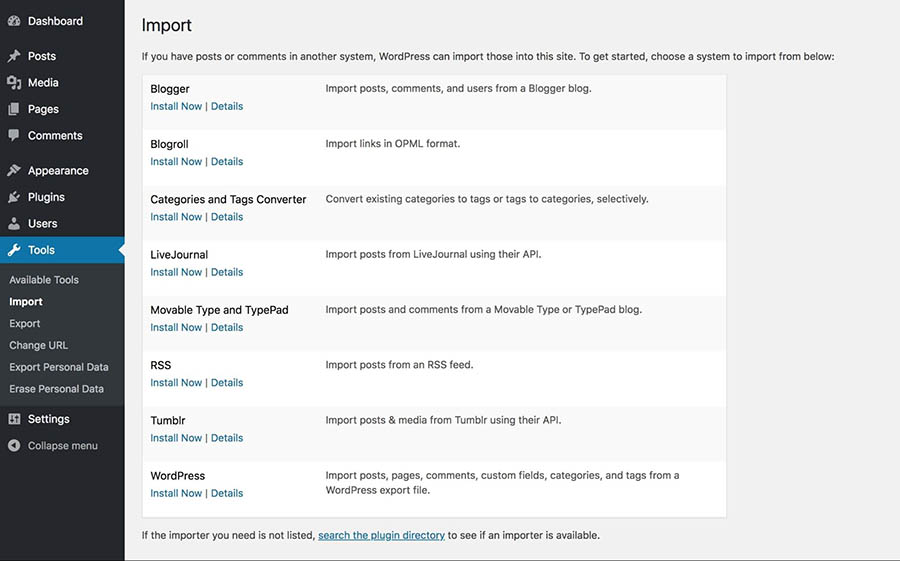View Details for Categories and Tags Converter
The image size is (900, 561).
(x=227, y=216)
